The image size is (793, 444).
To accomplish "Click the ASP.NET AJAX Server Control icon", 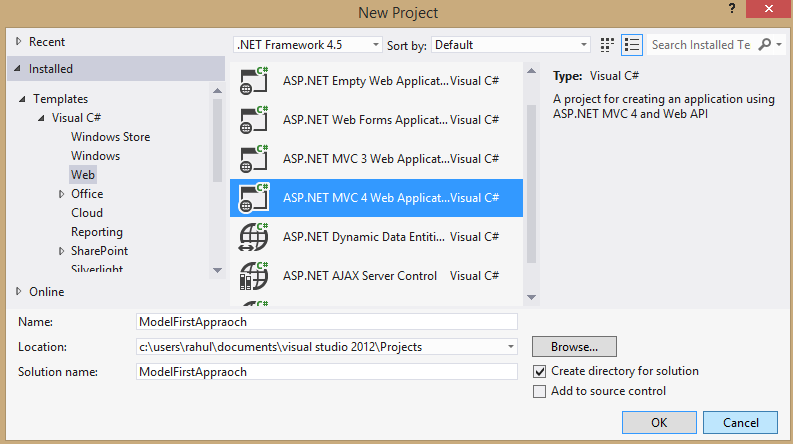I will [x=255, y=274].
